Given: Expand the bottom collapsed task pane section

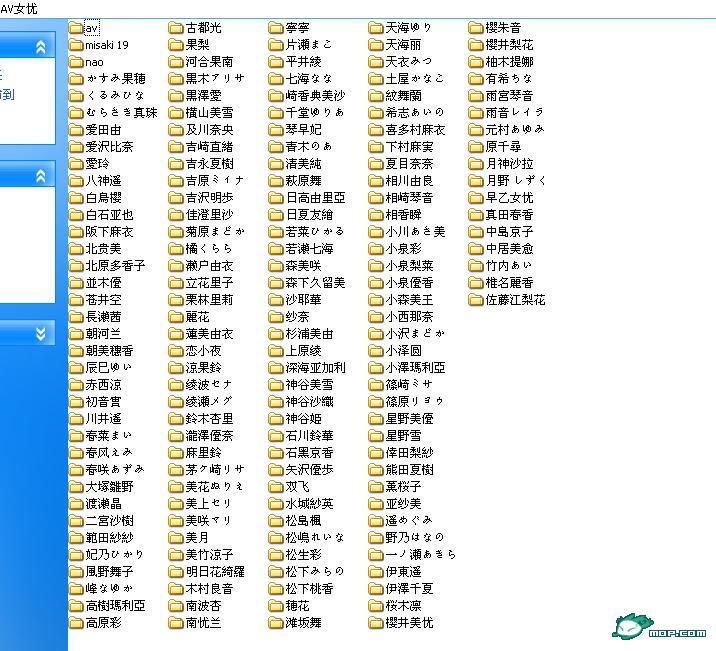Looking at the screenshot, I should click(x=40, y=333).
